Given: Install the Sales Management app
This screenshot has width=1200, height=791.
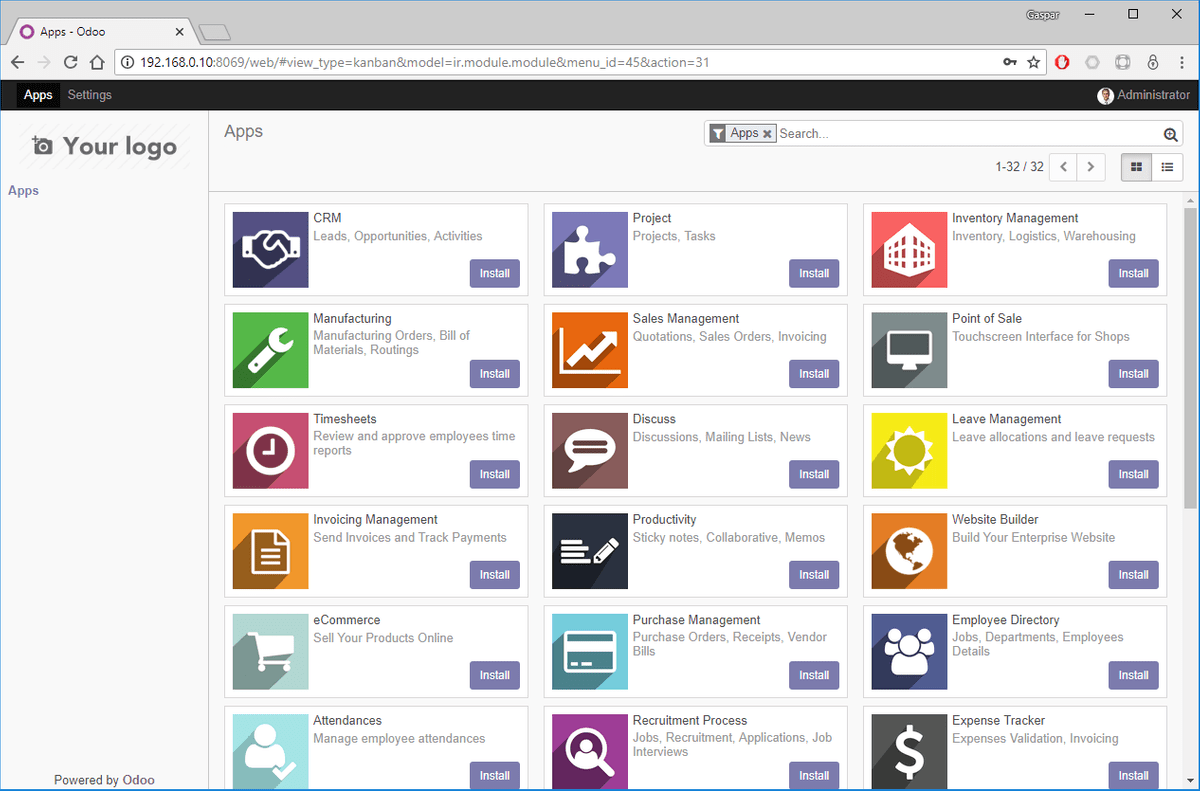Looking at the screenshot, I should click(x=814, y=374).
